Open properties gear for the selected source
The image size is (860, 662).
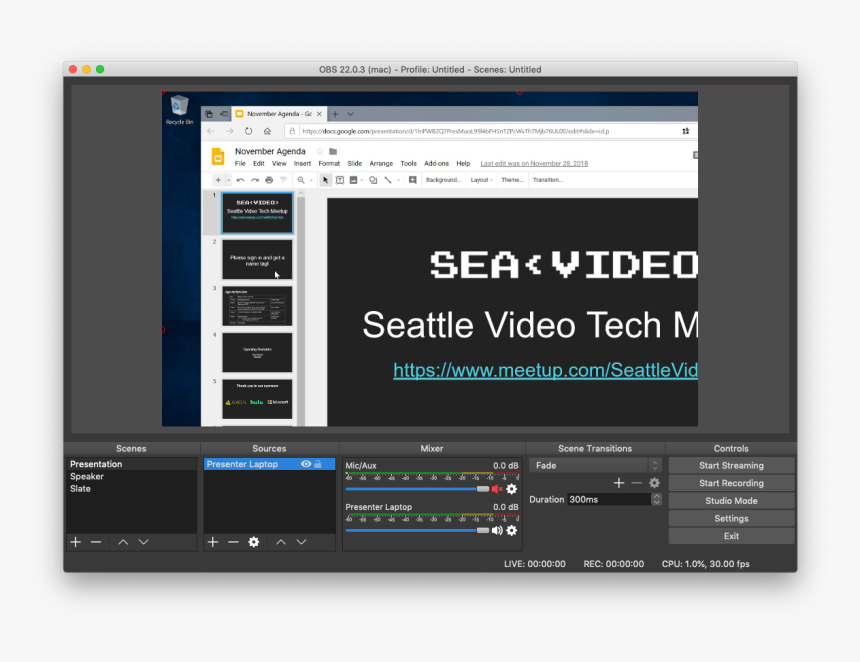254,542
